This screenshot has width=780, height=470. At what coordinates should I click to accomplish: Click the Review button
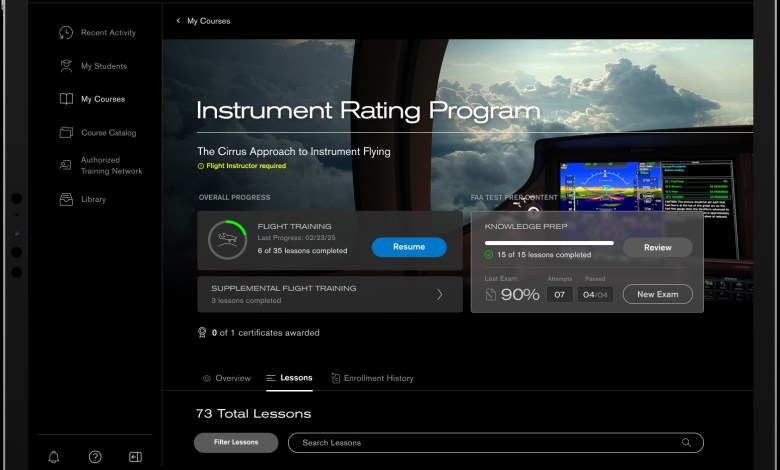658,248
